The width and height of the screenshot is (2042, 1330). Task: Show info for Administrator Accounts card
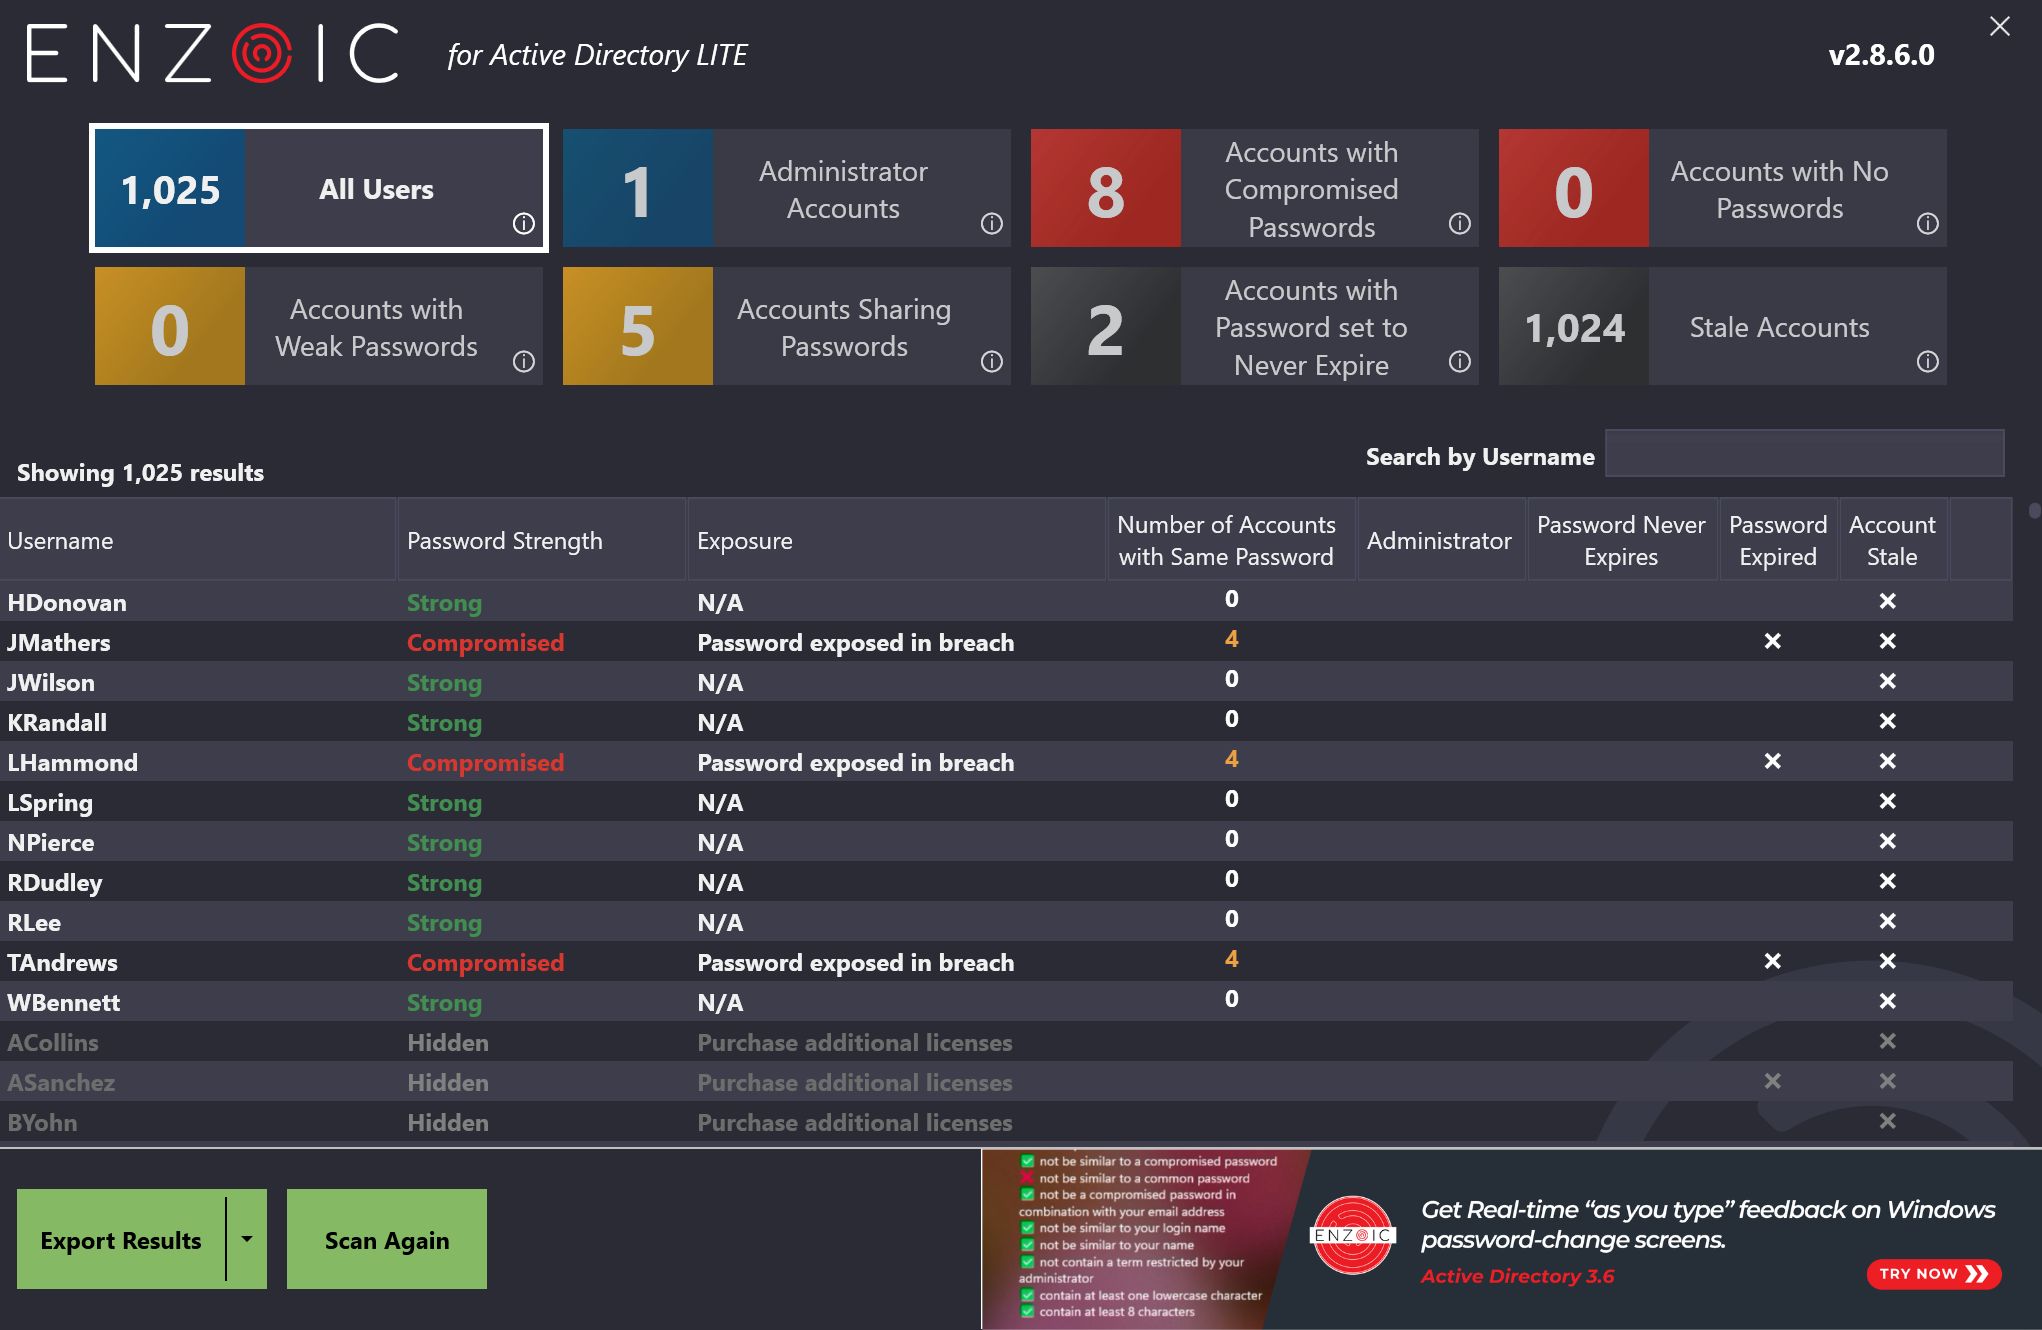(992, 223)
